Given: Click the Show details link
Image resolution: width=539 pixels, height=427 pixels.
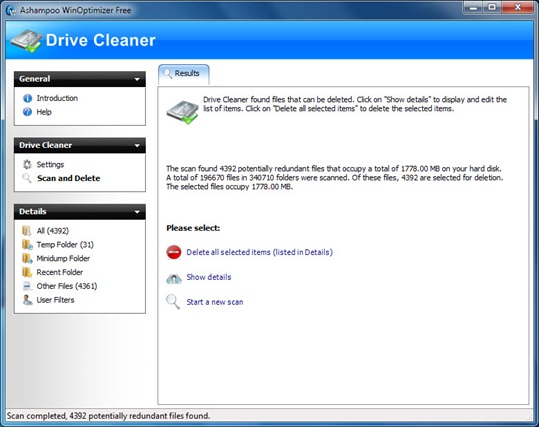Looking at the screenshot, I should [x=209, y=277].
